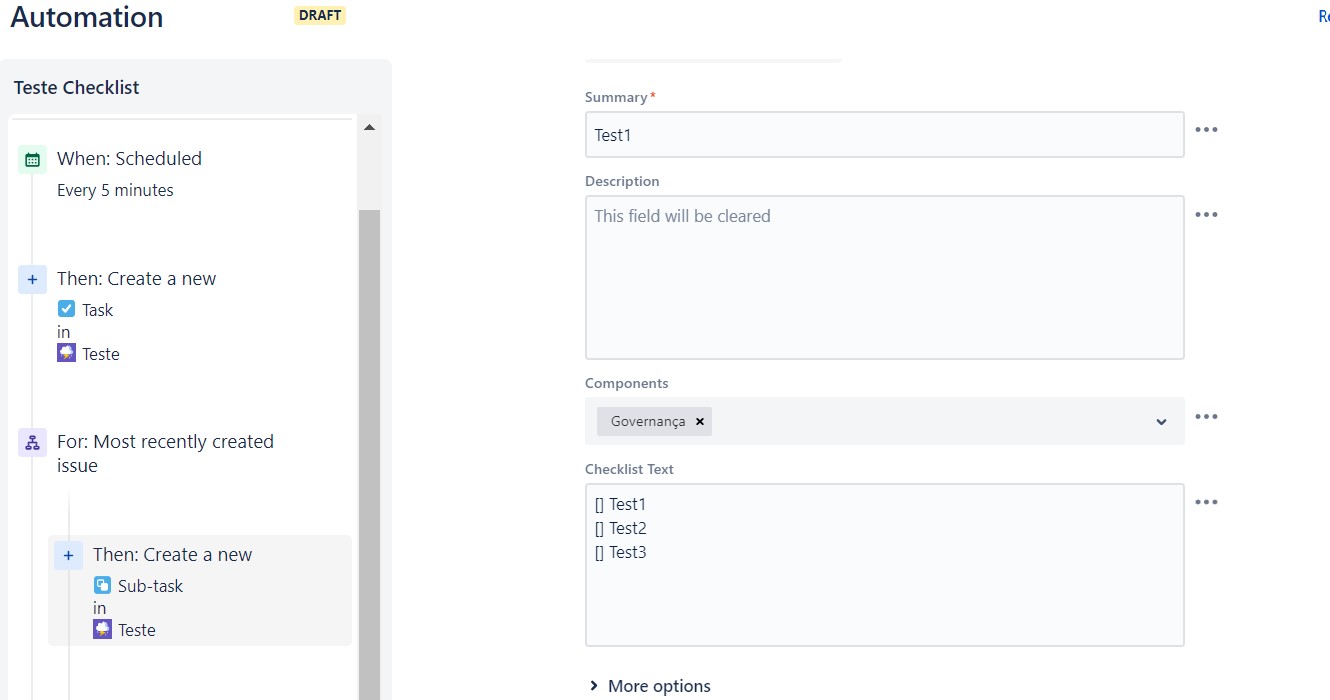This screenshot has width=1330, height=700.
Task: Click the Sub-task issue type icon
Action: tap(102, 585)
